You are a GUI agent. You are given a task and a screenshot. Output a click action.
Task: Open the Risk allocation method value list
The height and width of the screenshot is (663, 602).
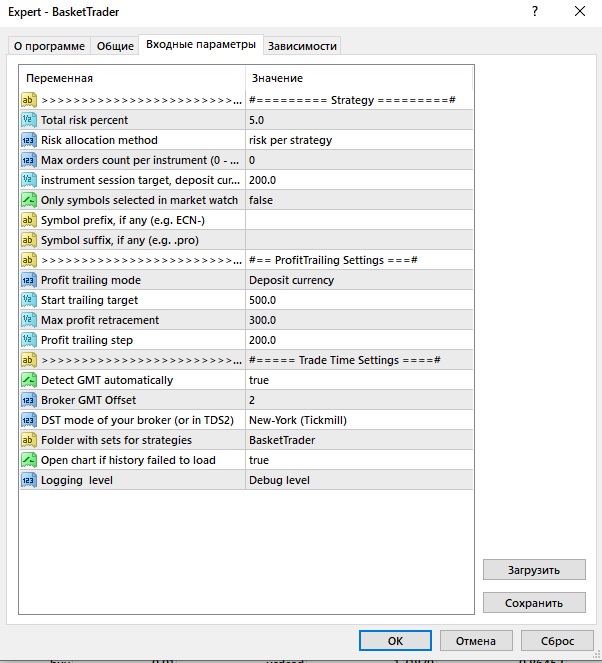[x=359, y=140]
